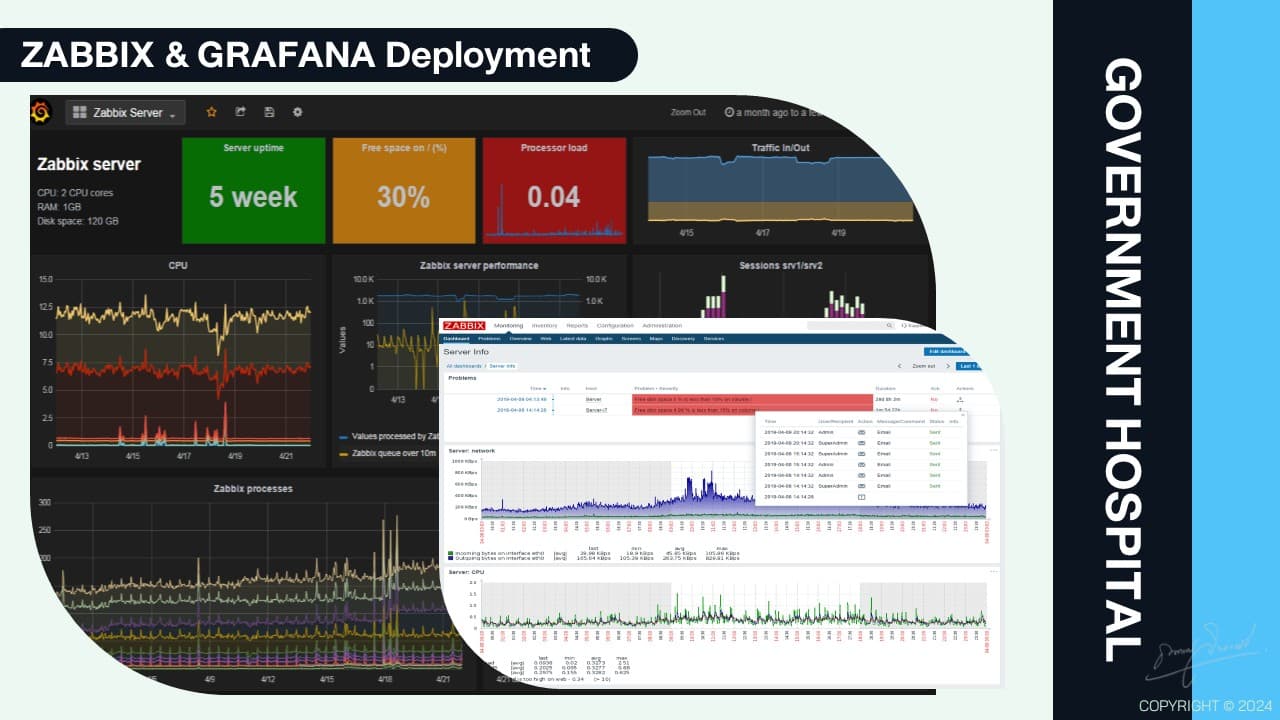Toggle the Values processed by Zabbix legend entry
The height and width of the screenshot is (720, 1280).
pyautogui.click(x=390, y=437)
